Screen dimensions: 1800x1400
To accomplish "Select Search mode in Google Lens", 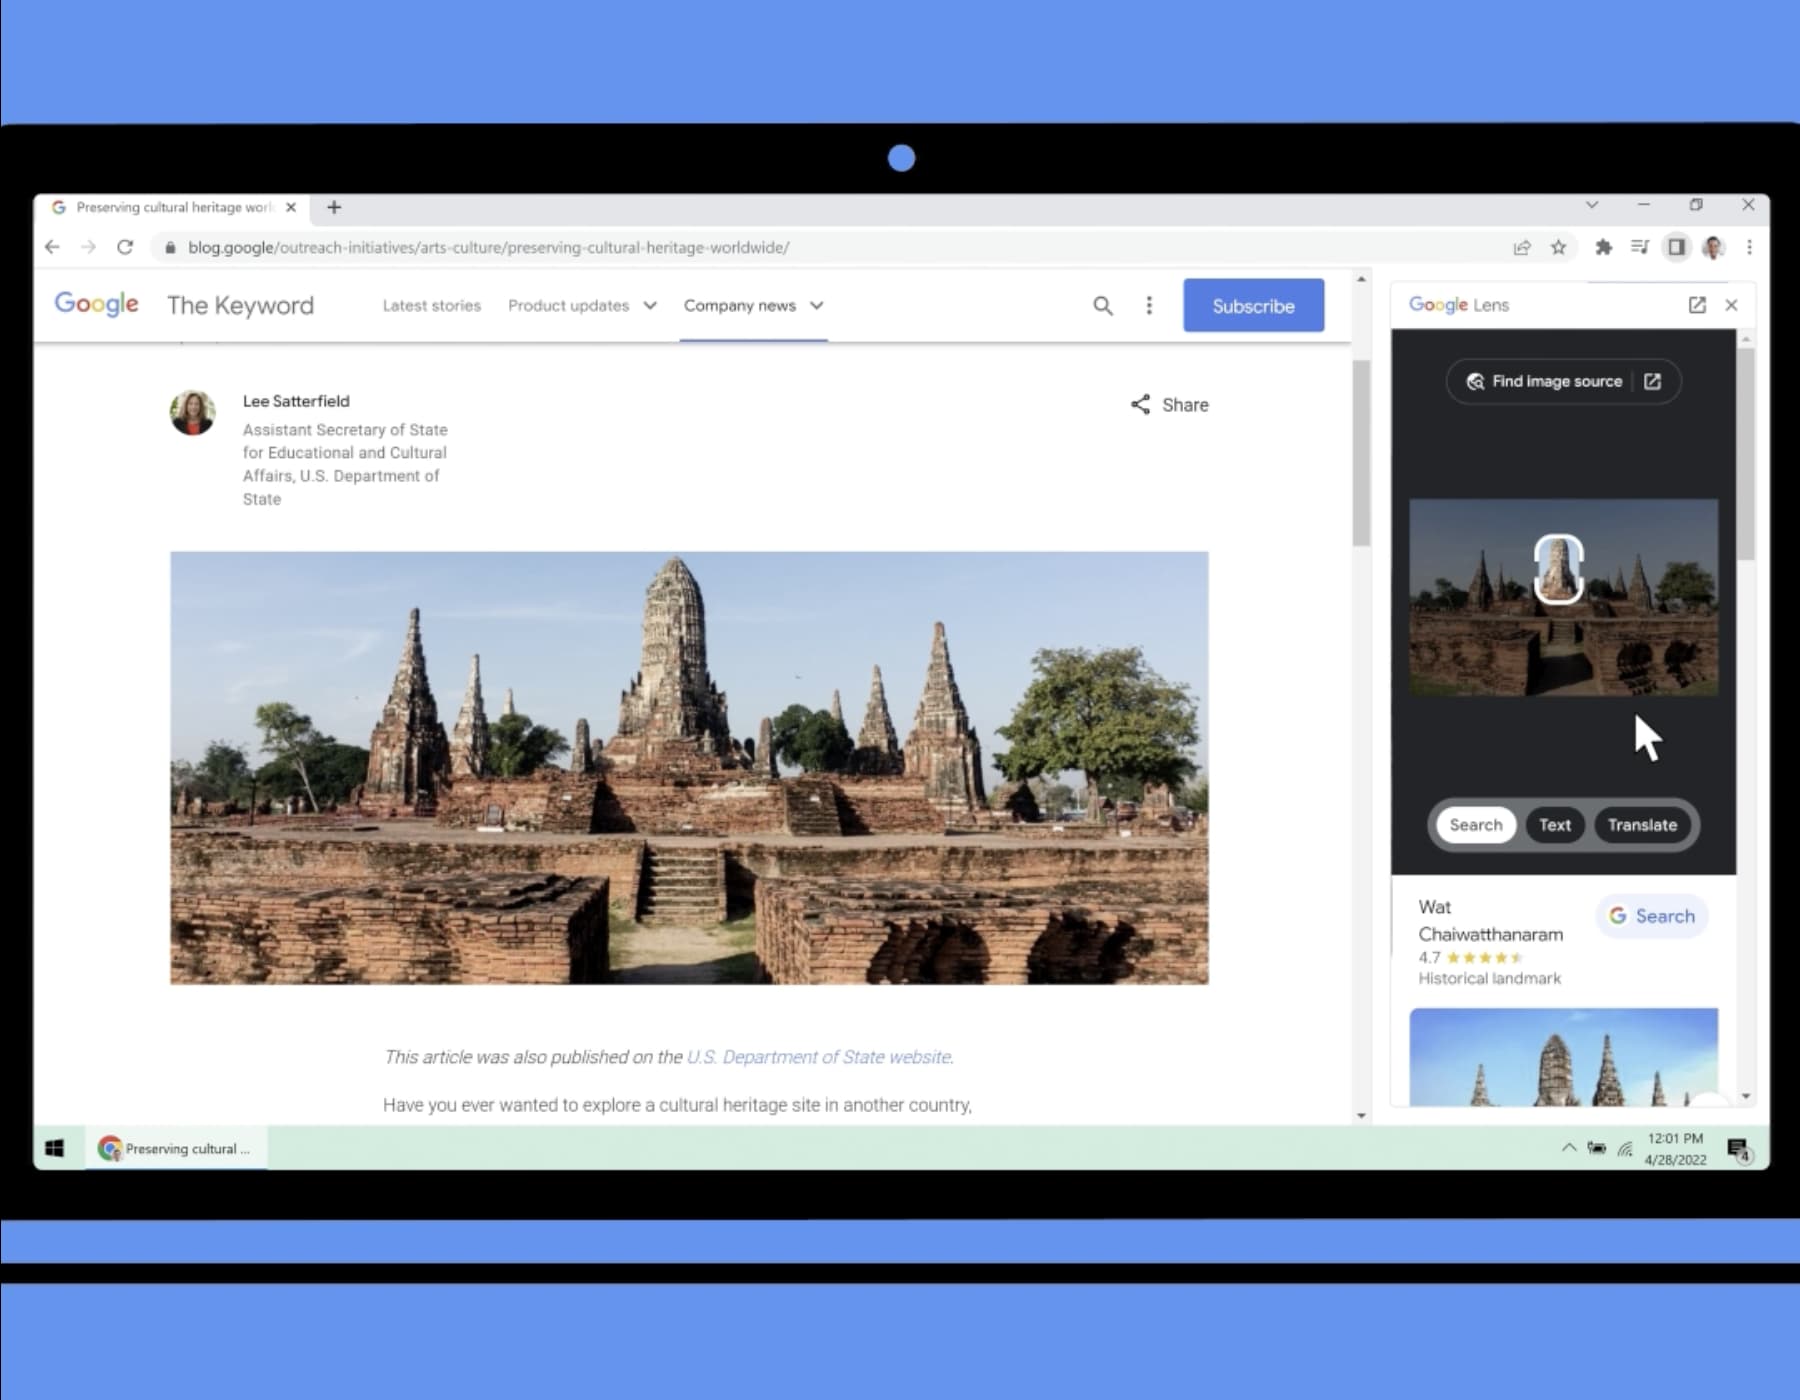I will click(1474, 825).
